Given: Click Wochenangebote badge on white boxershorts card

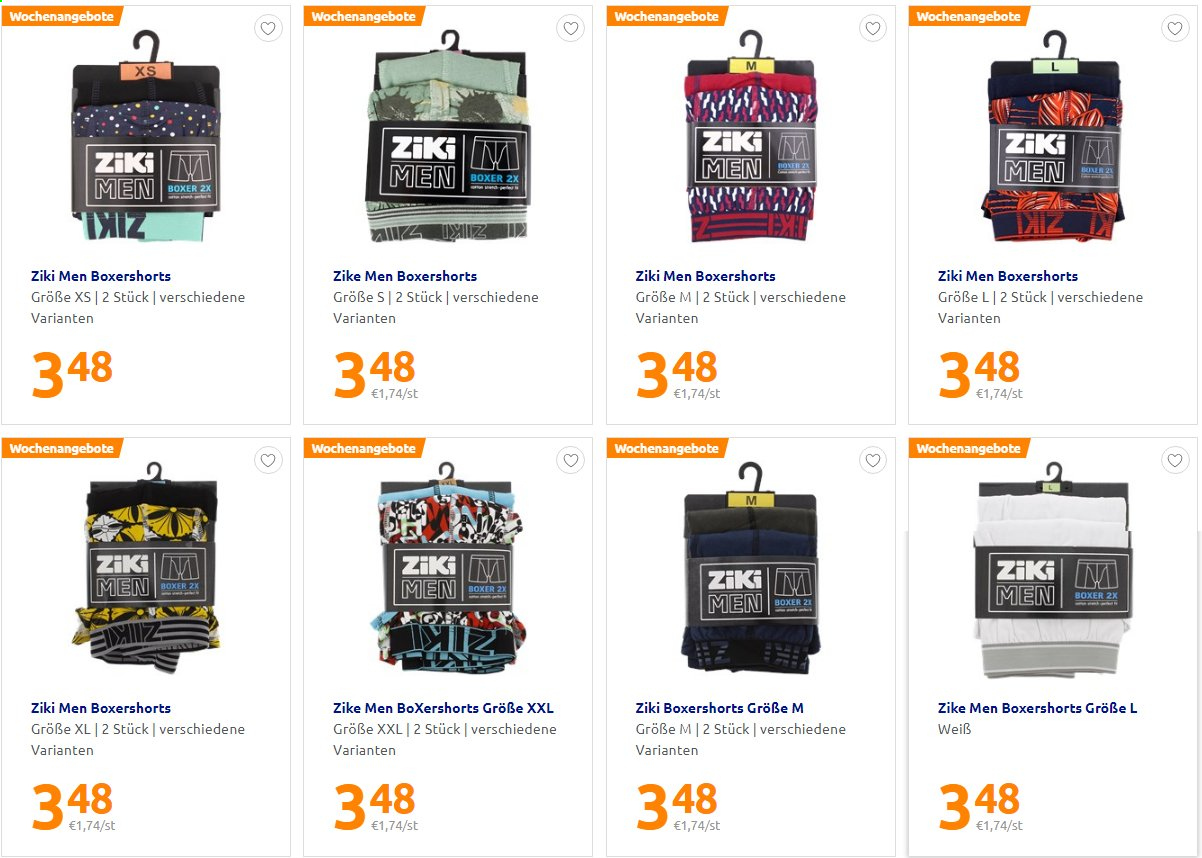Looking at the screenshot, I should 969,448.
